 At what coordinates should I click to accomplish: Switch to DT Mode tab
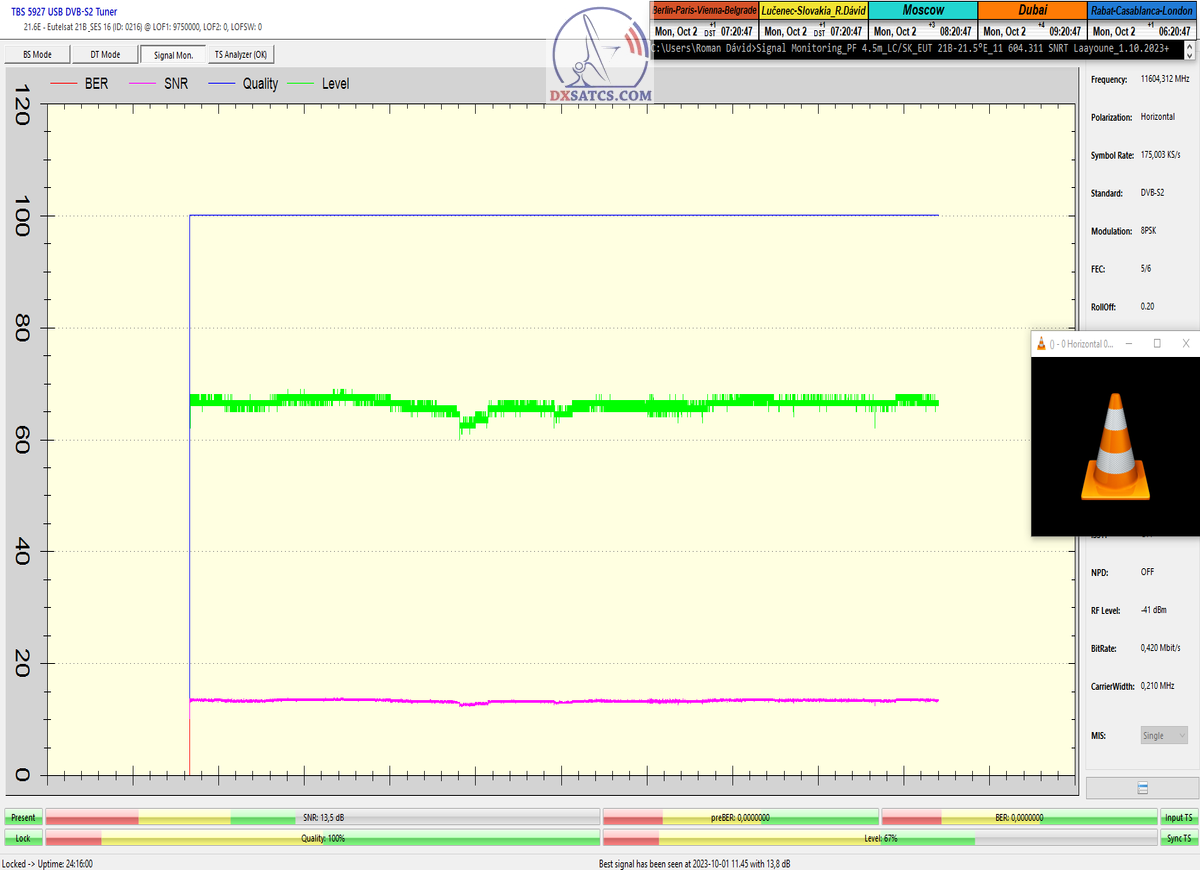click(x=104, y=55)
